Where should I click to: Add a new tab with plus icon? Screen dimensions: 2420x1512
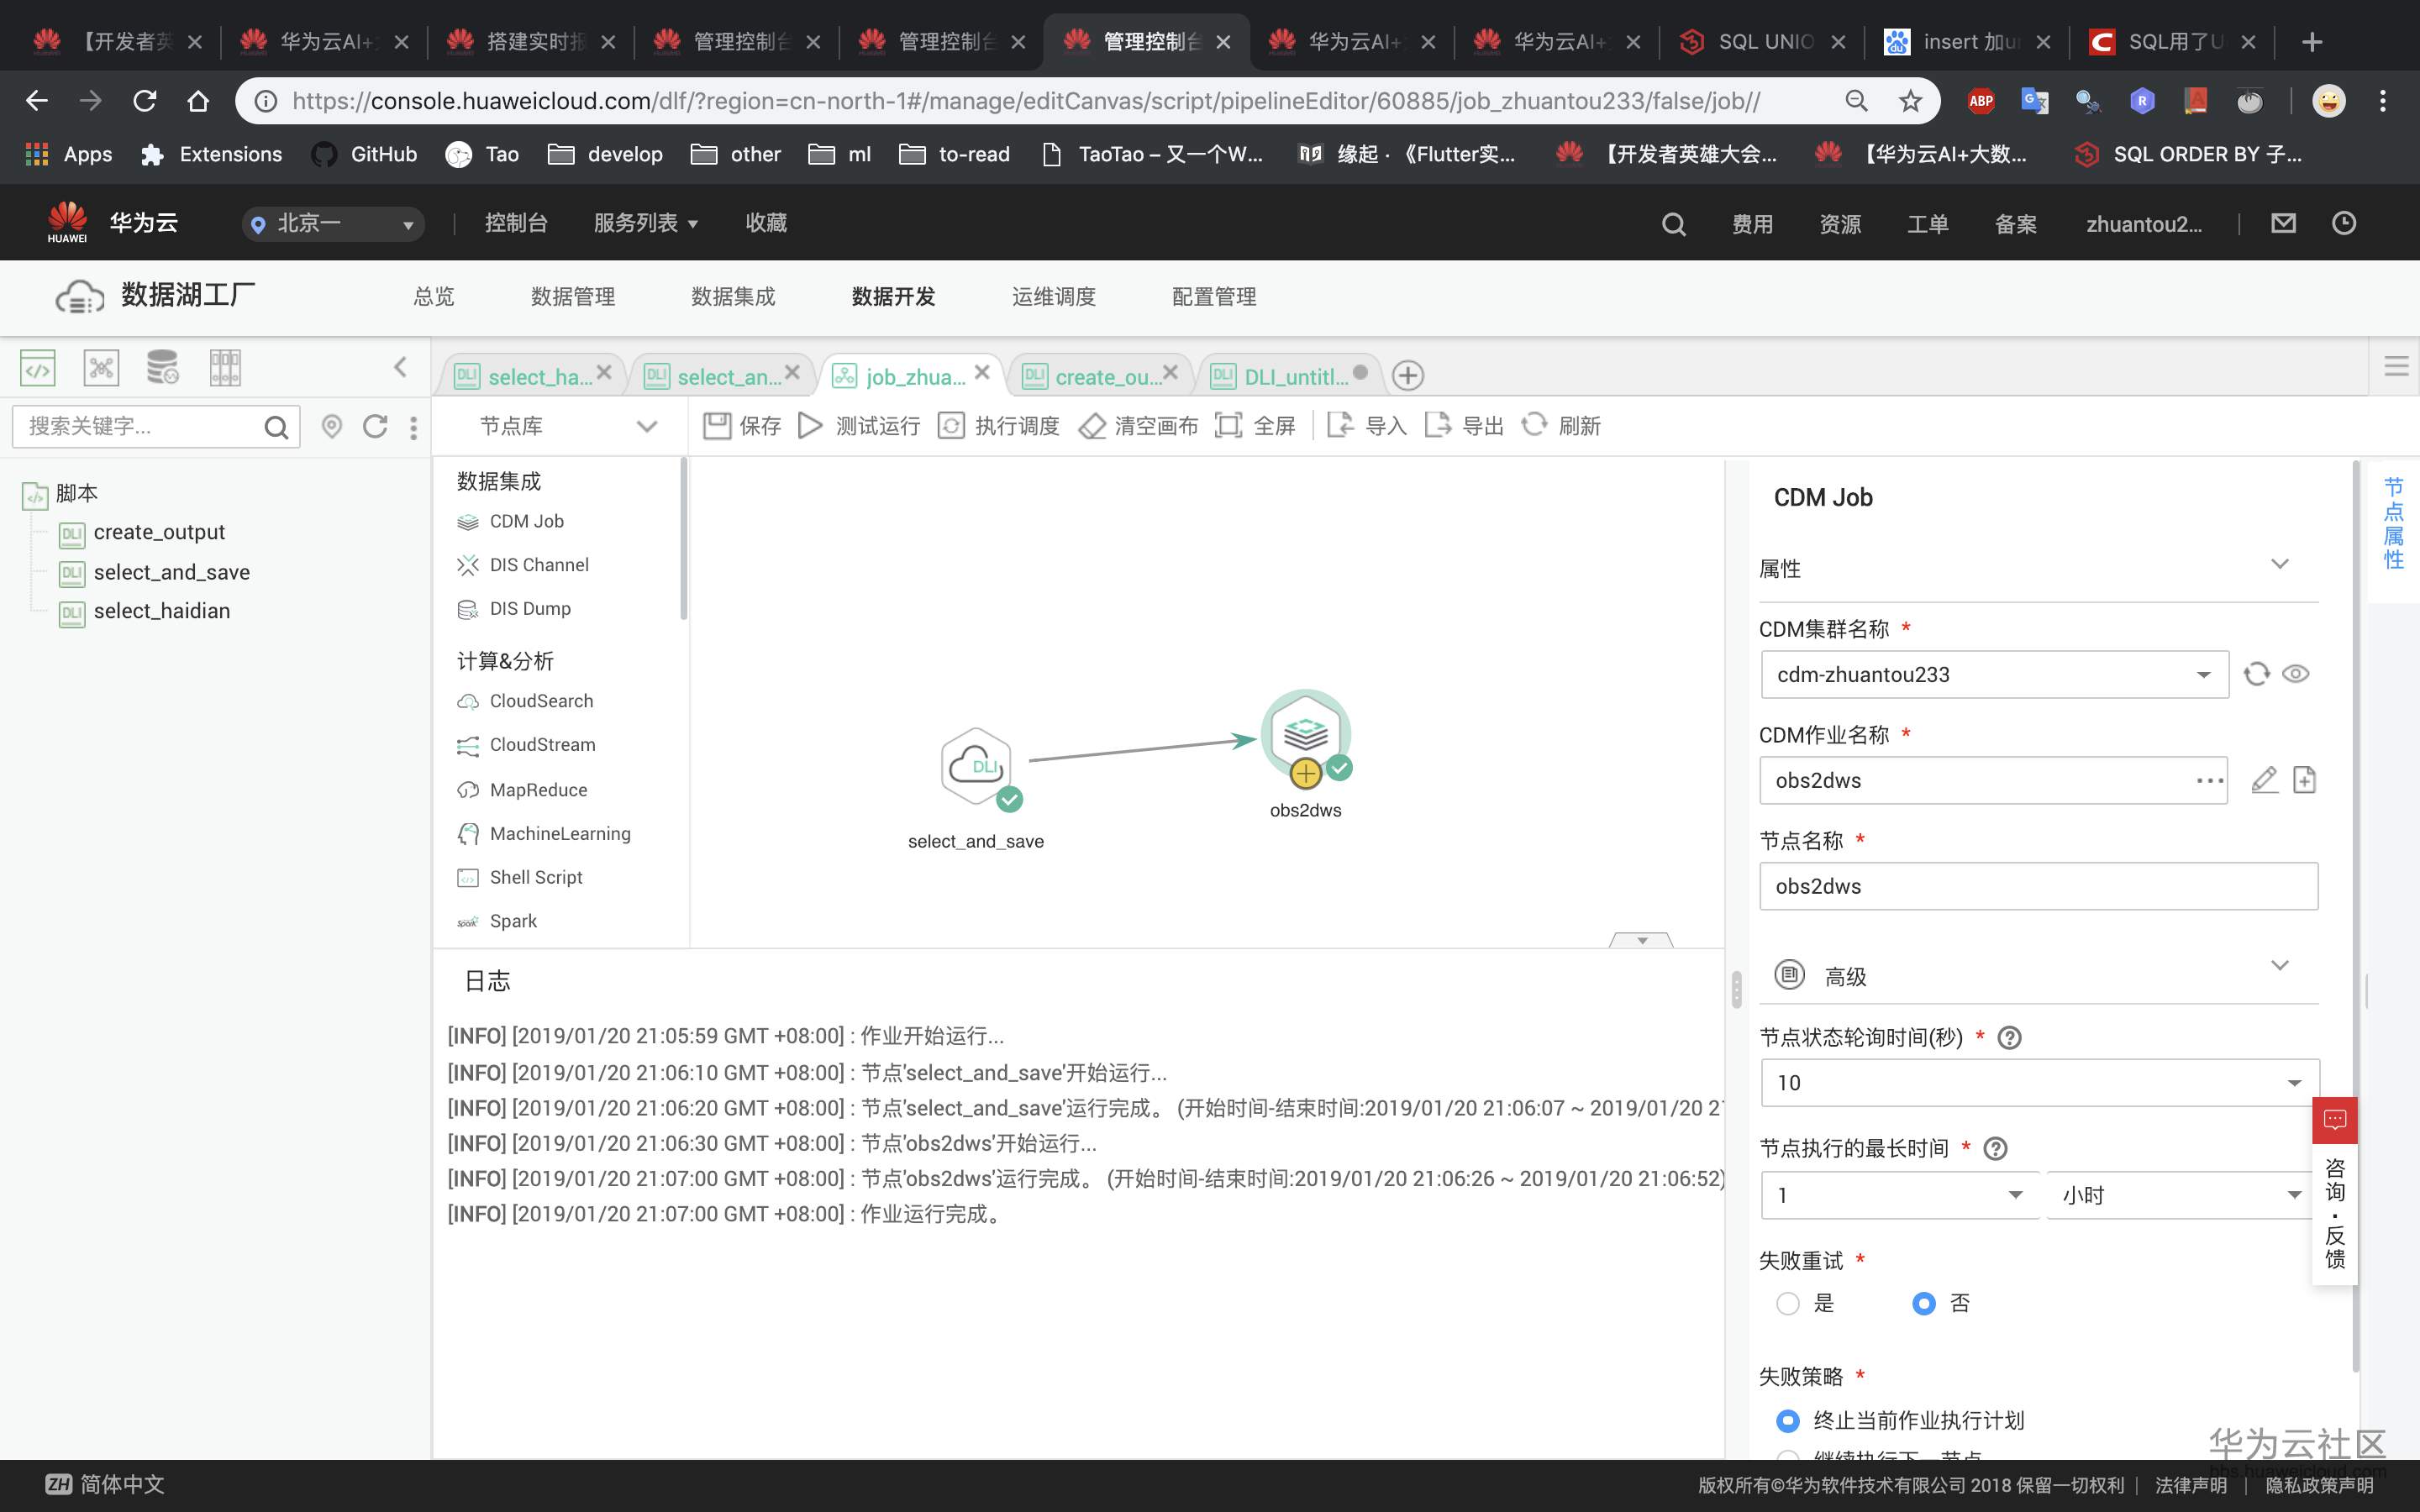1407,376
